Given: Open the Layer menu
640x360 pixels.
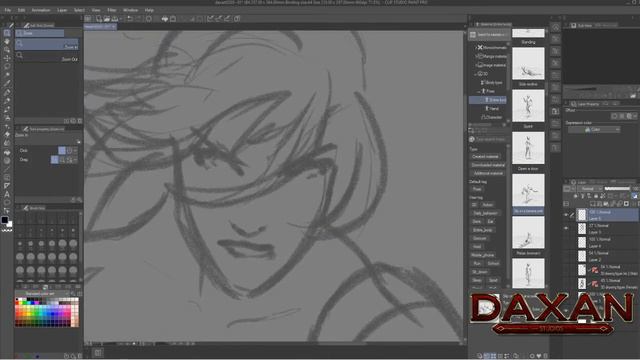Looking at the screenshot, I should click(x=62, y=10).
